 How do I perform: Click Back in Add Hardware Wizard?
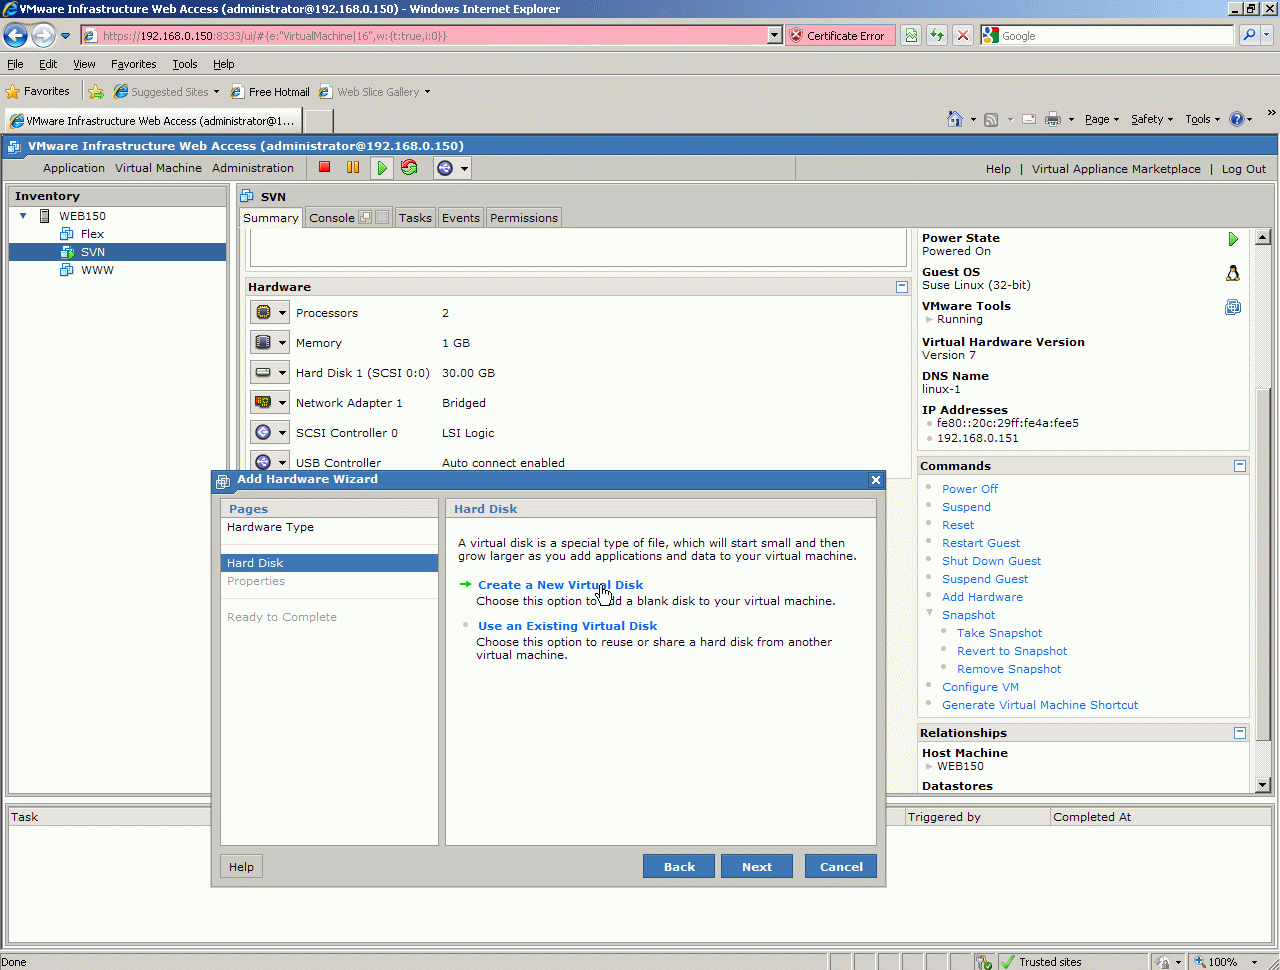679,866
